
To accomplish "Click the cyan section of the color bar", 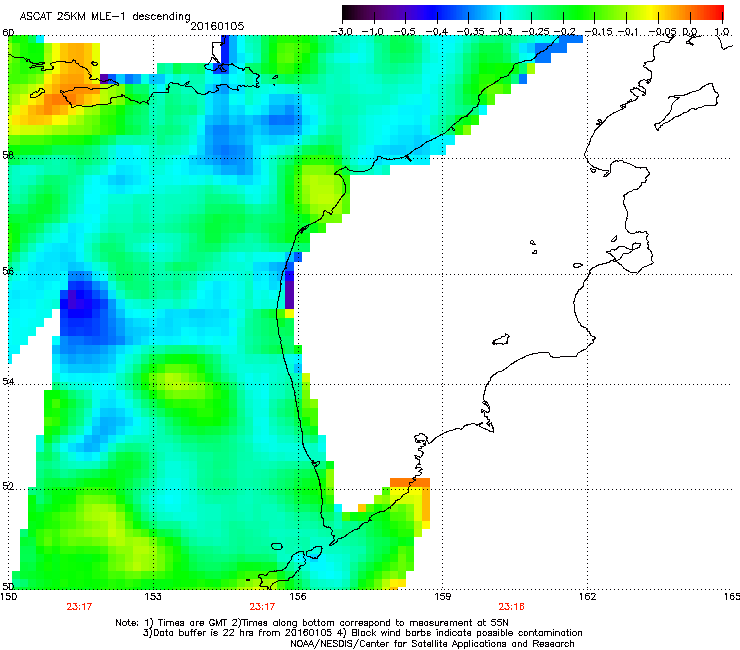I will pos(507,13).
